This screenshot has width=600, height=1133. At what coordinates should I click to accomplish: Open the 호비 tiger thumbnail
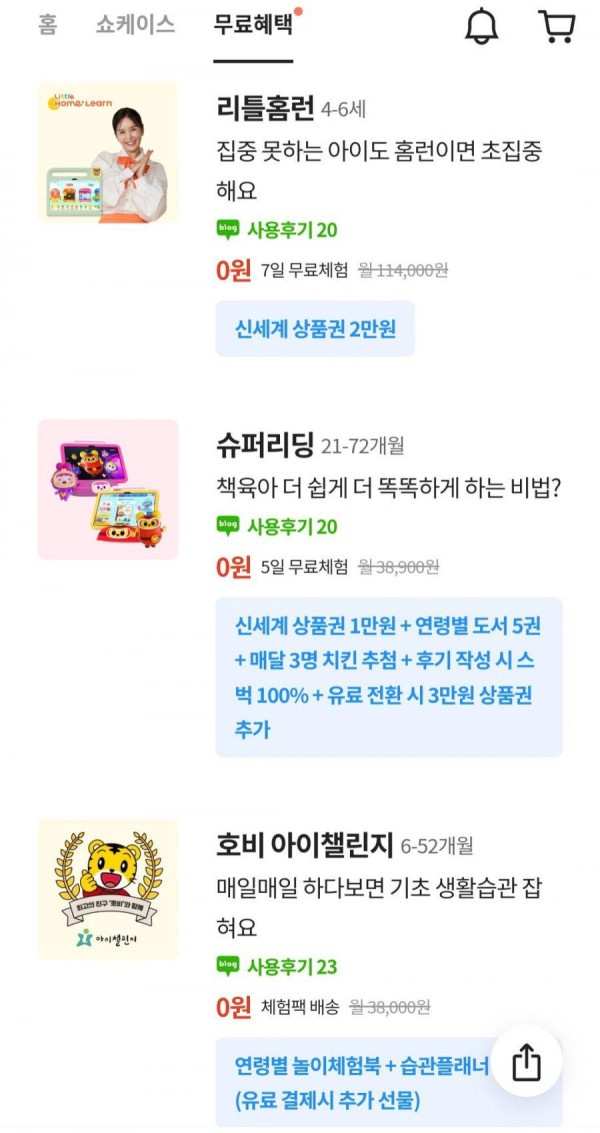coord(108,889)
